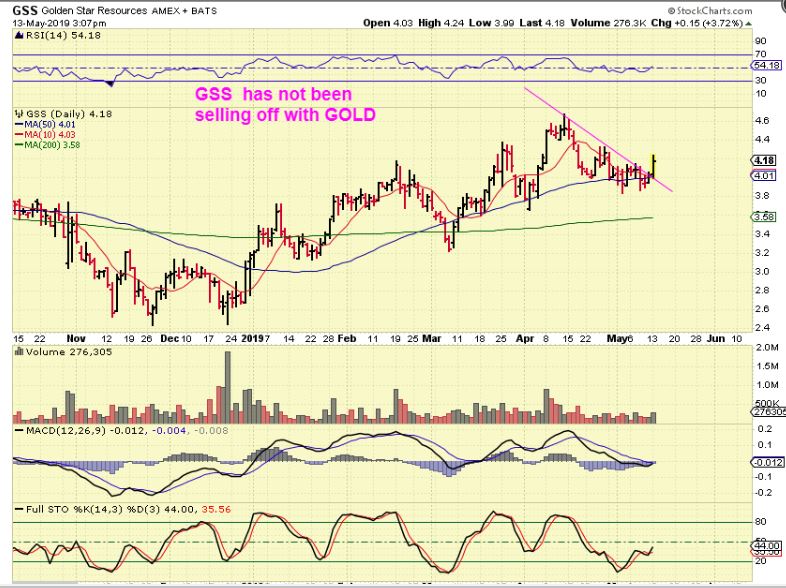Click the 30 RSI axis label
The width and height of the screenshot is (786, 588).
click(760, 80)
